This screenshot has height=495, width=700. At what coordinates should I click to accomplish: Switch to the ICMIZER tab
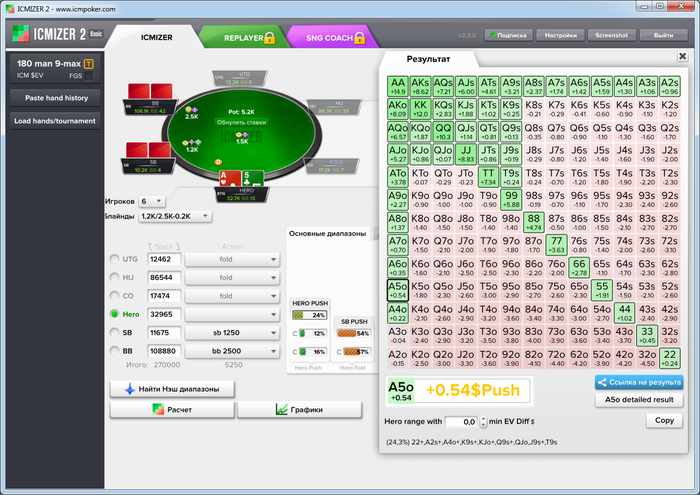coord(156,37)
